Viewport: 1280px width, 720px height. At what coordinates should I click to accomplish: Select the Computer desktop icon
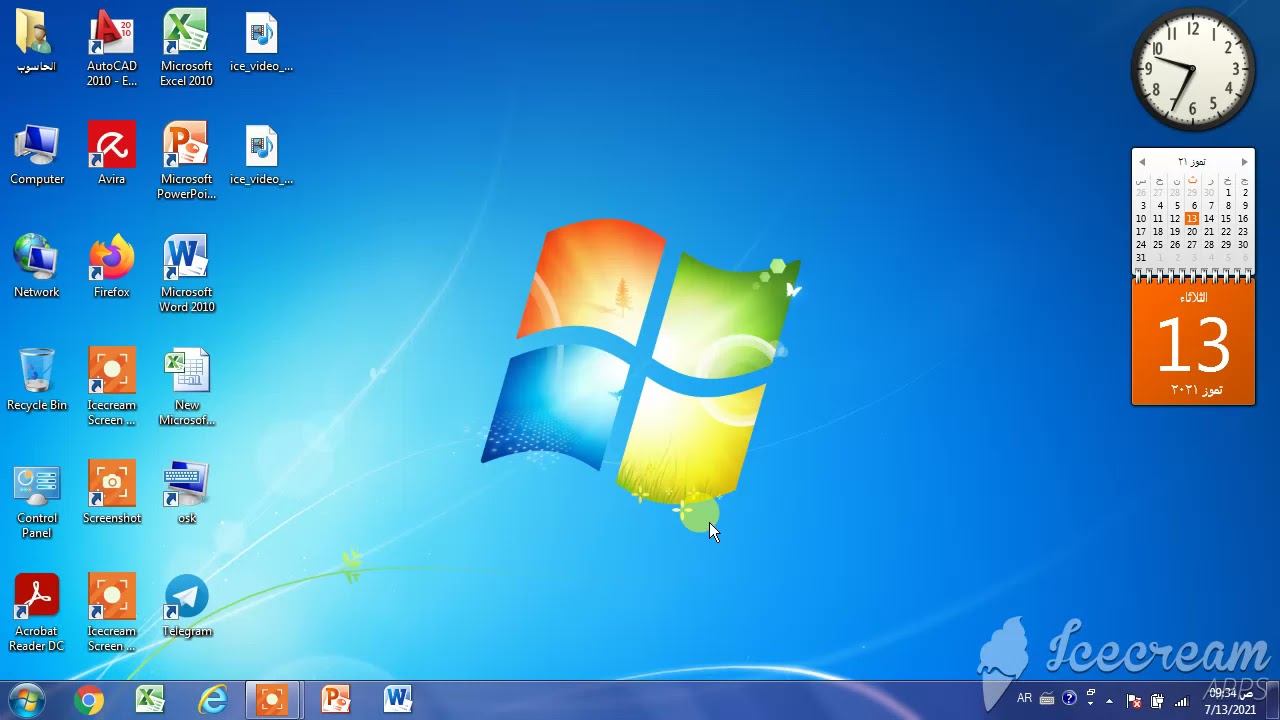pyautogui.click(x=37, y=154)
